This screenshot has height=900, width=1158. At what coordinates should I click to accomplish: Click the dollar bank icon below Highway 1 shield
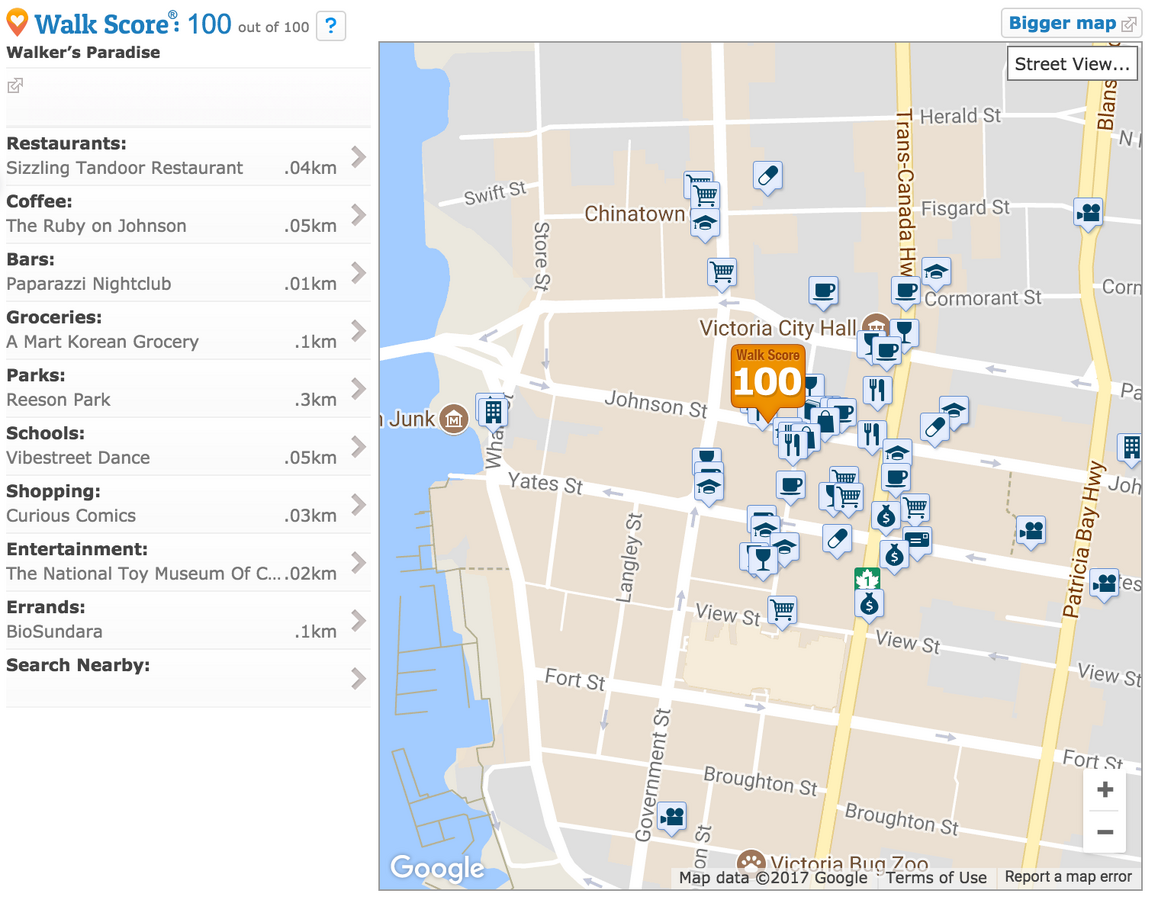(x=869, y=605)
